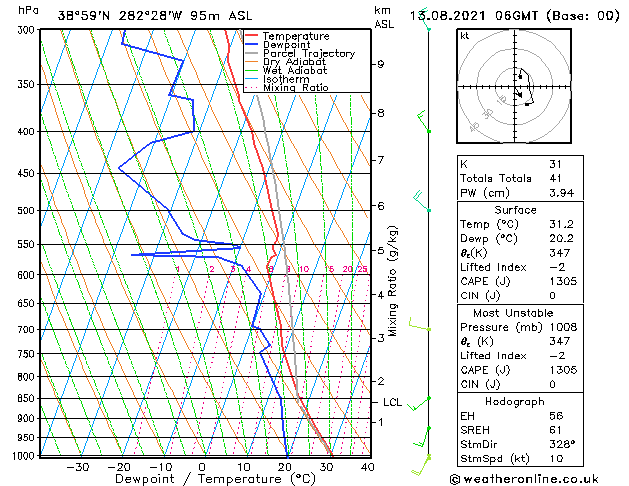The image size is (629, 486).
Task: Click the red Temperature legend line sample
Action: pyautogui.click(x=252, y=36)
